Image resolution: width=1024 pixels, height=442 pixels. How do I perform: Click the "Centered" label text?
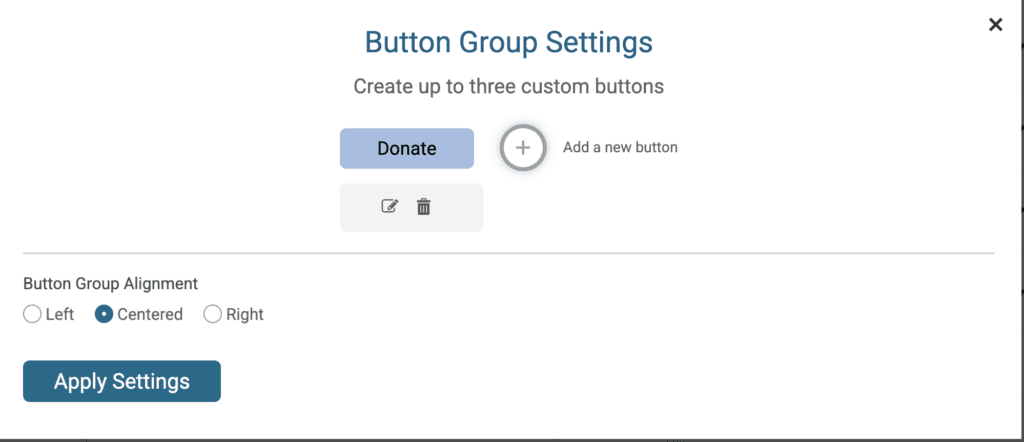[150, 315]
